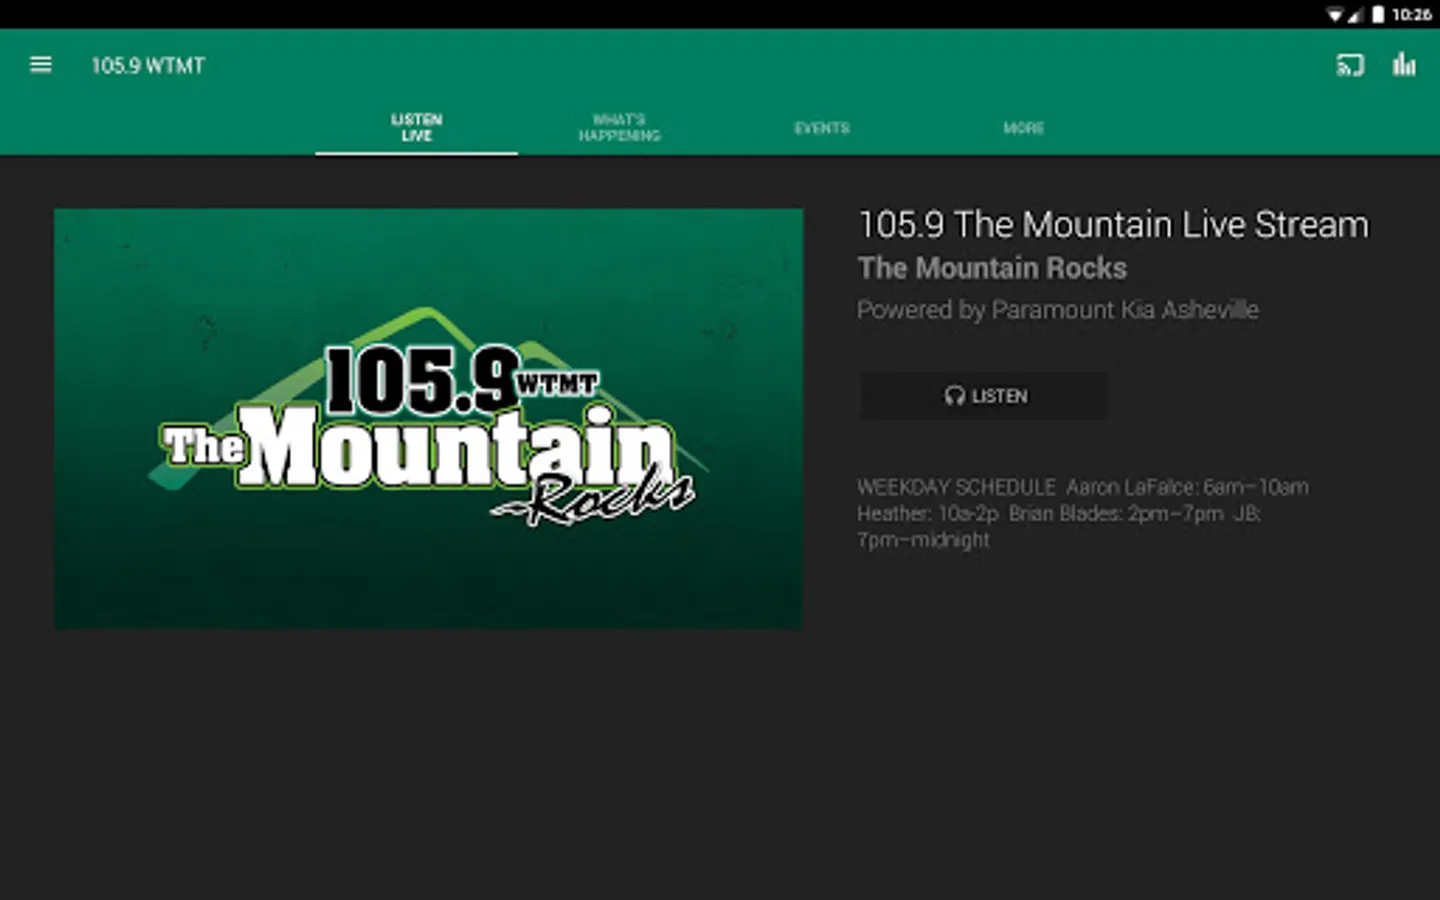The height and width of the screenshot is (900, 1440).
Task: Switch to the What's Happening tab
Action: click(x=619, y=128)
